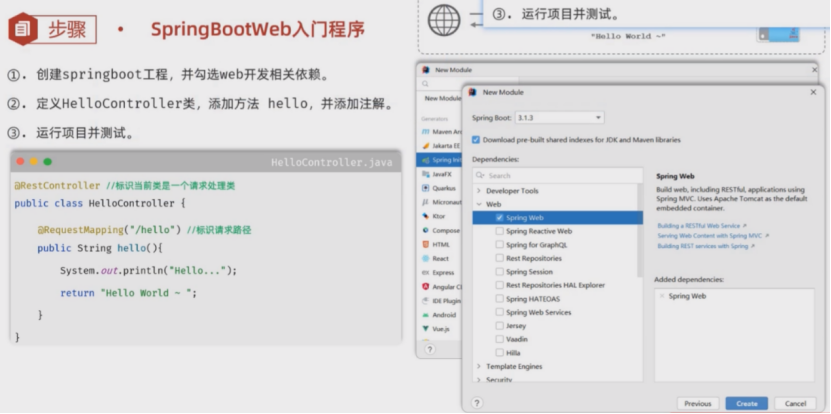
Task: Check the Spring Web Services dependency
Action: pos(499,312)
